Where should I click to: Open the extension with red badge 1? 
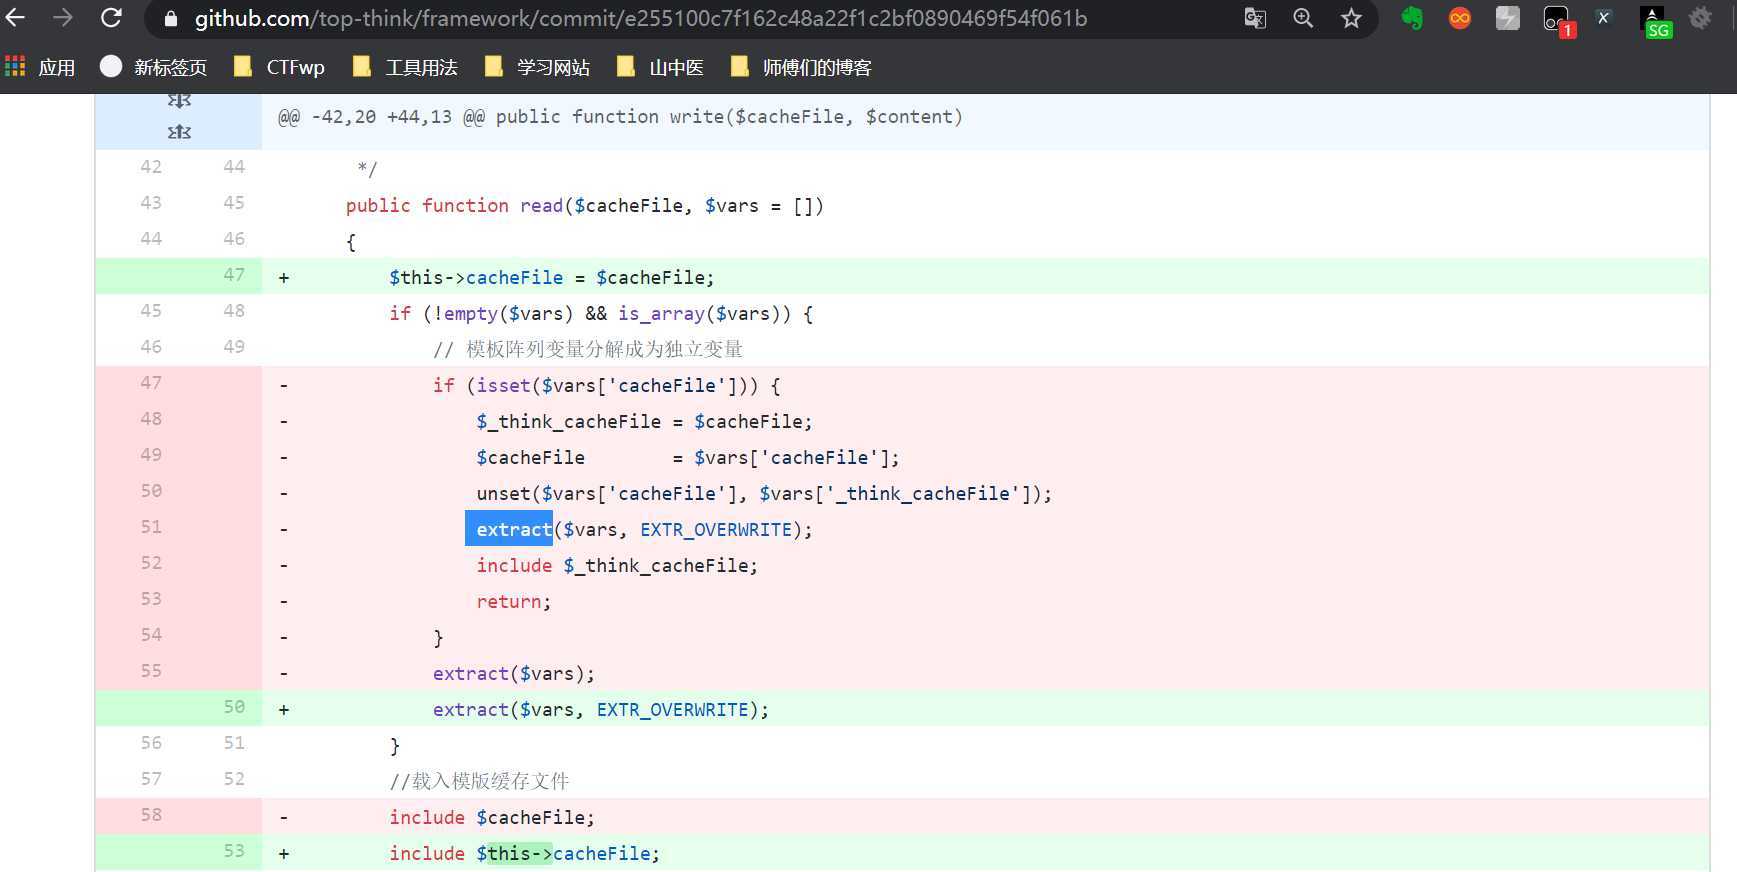(1558, 20)
